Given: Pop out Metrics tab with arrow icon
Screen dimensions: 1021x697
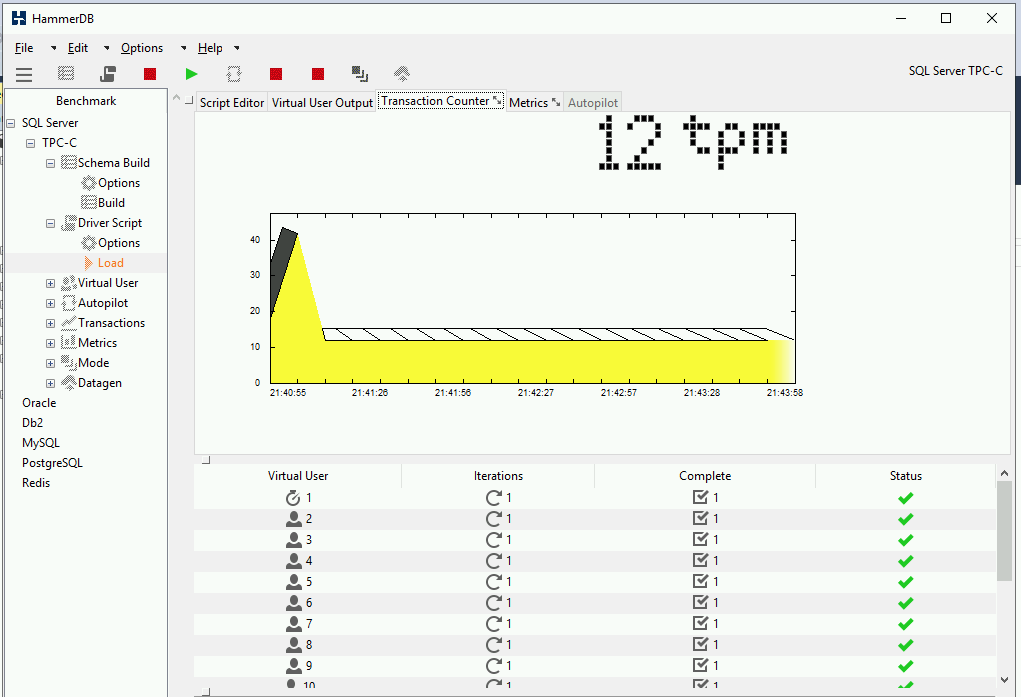Looking at the screenshot, I should pyautogui.click(x=555, y=102).
